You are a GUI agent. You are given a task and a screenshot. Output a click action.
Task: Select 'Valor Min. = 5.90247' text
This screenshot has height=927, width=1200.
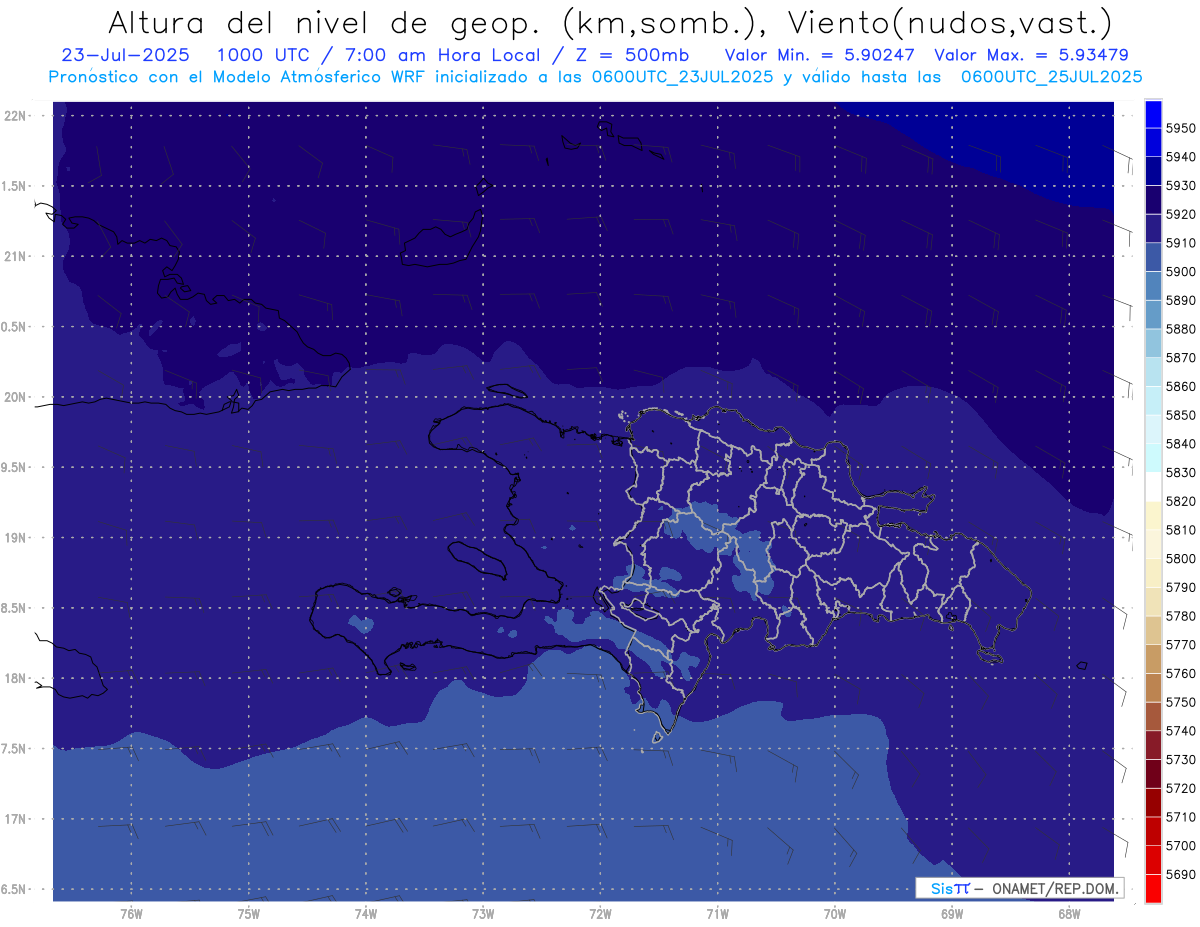822,56
